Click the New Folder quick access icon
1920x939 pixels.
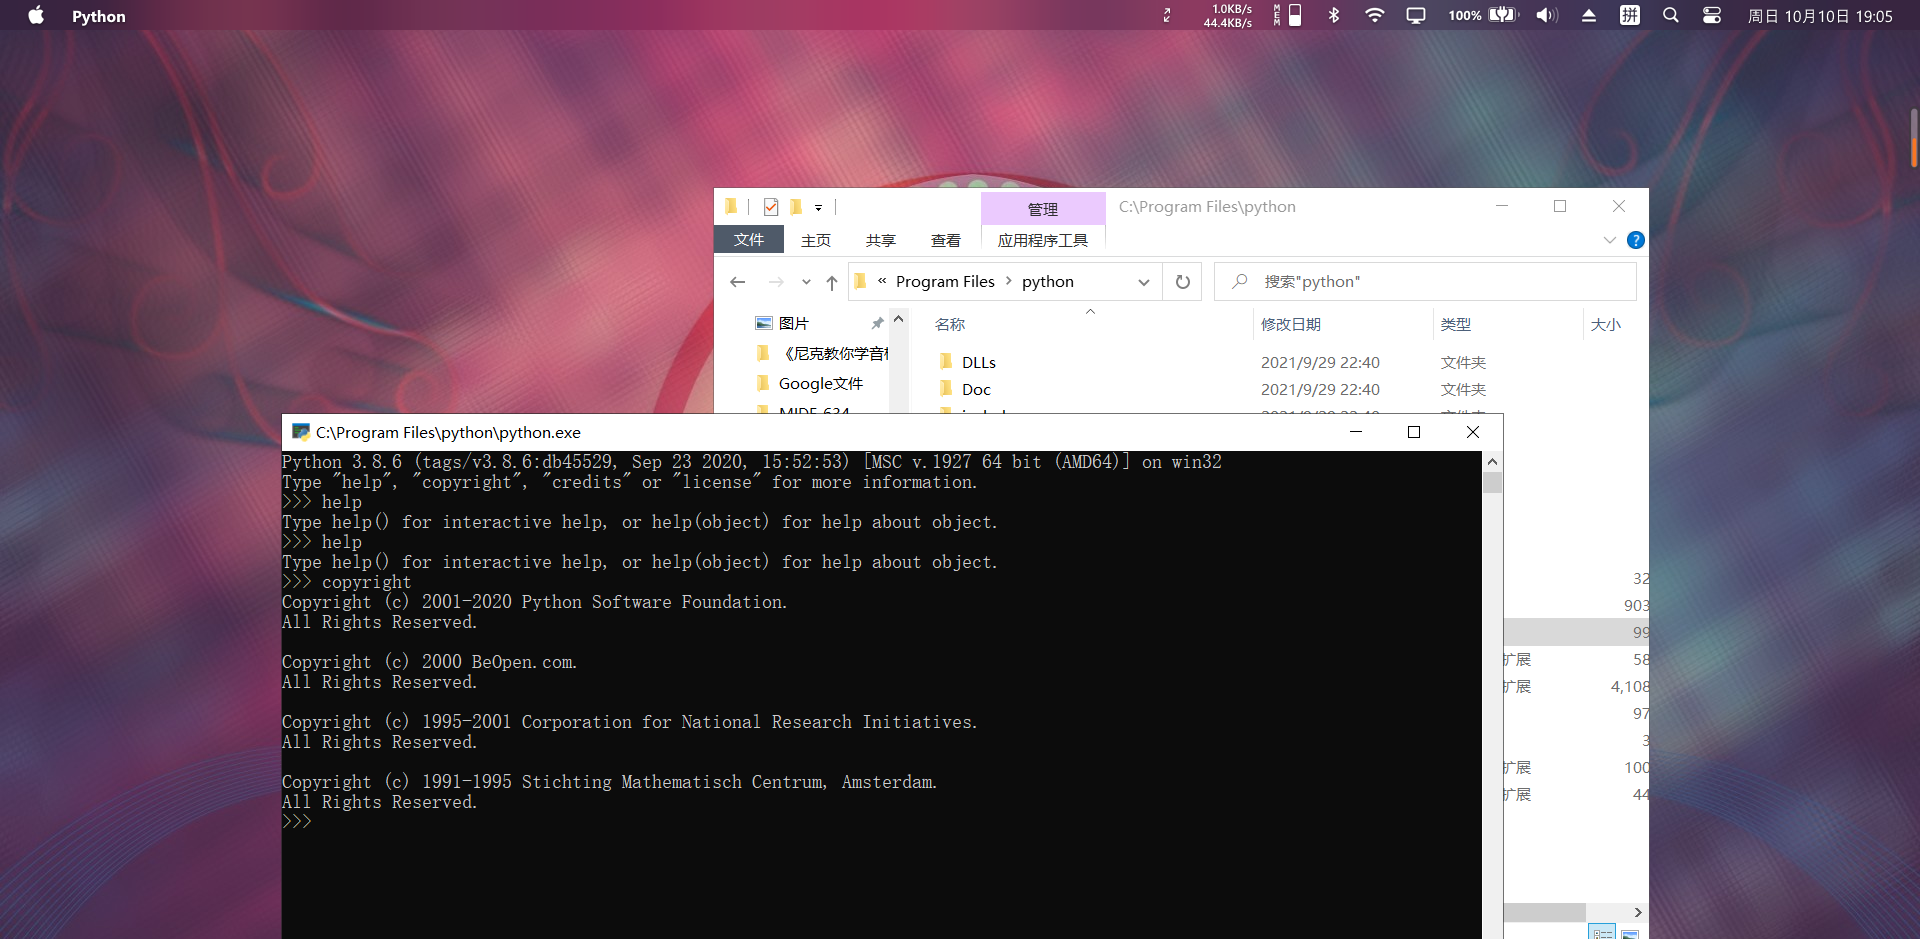pos(795,207)
